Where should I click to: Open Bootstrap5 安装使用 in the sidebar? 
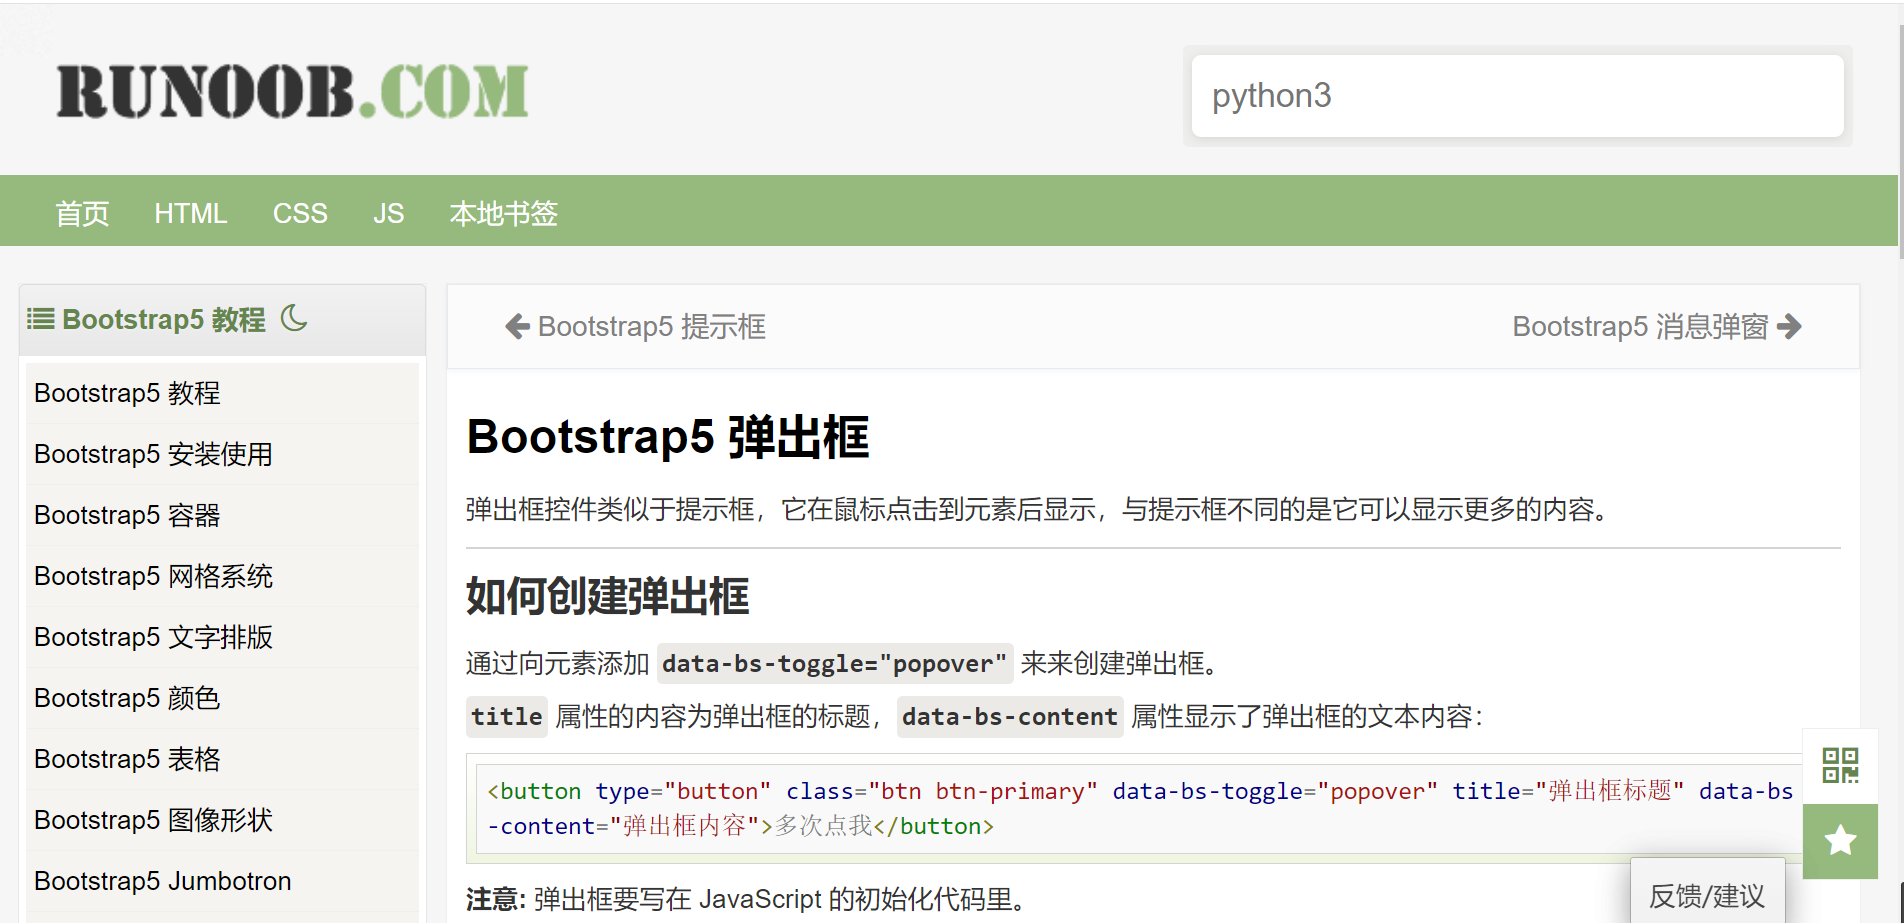coord(153,454)
